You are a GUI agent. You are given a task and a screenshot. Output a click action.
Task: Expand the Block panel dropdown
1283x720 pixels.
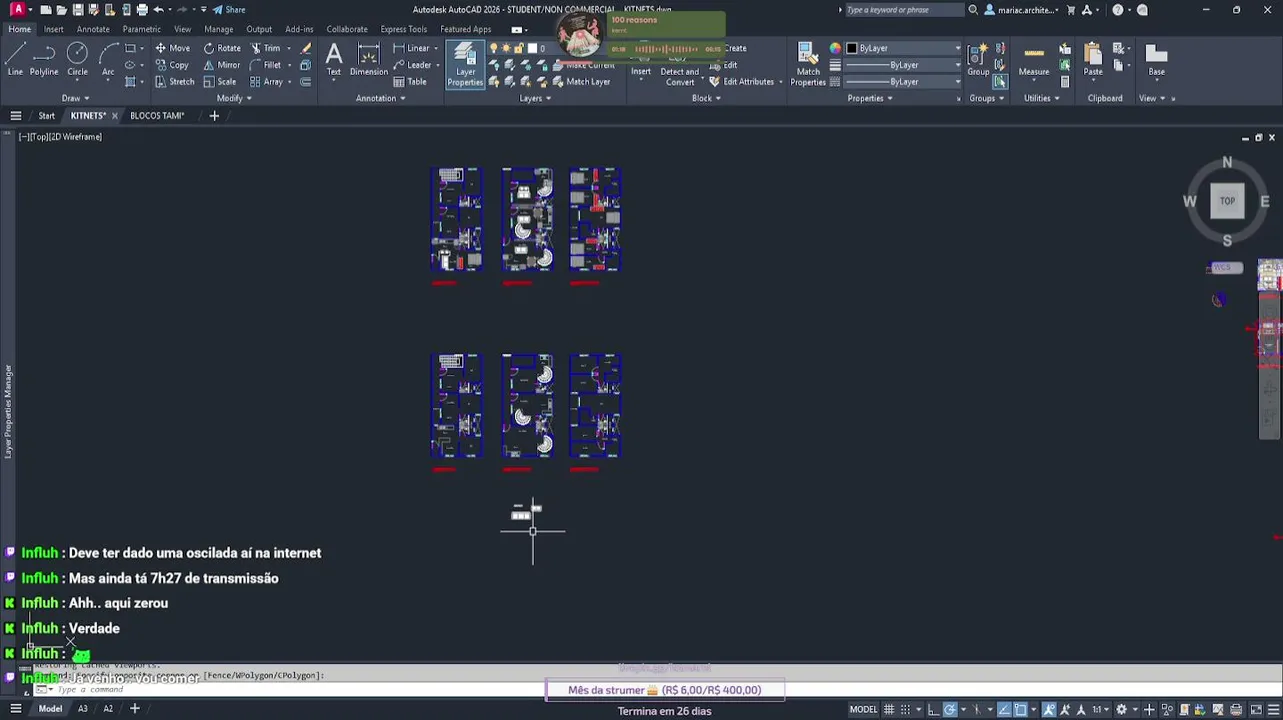click(x=706, y=98)
